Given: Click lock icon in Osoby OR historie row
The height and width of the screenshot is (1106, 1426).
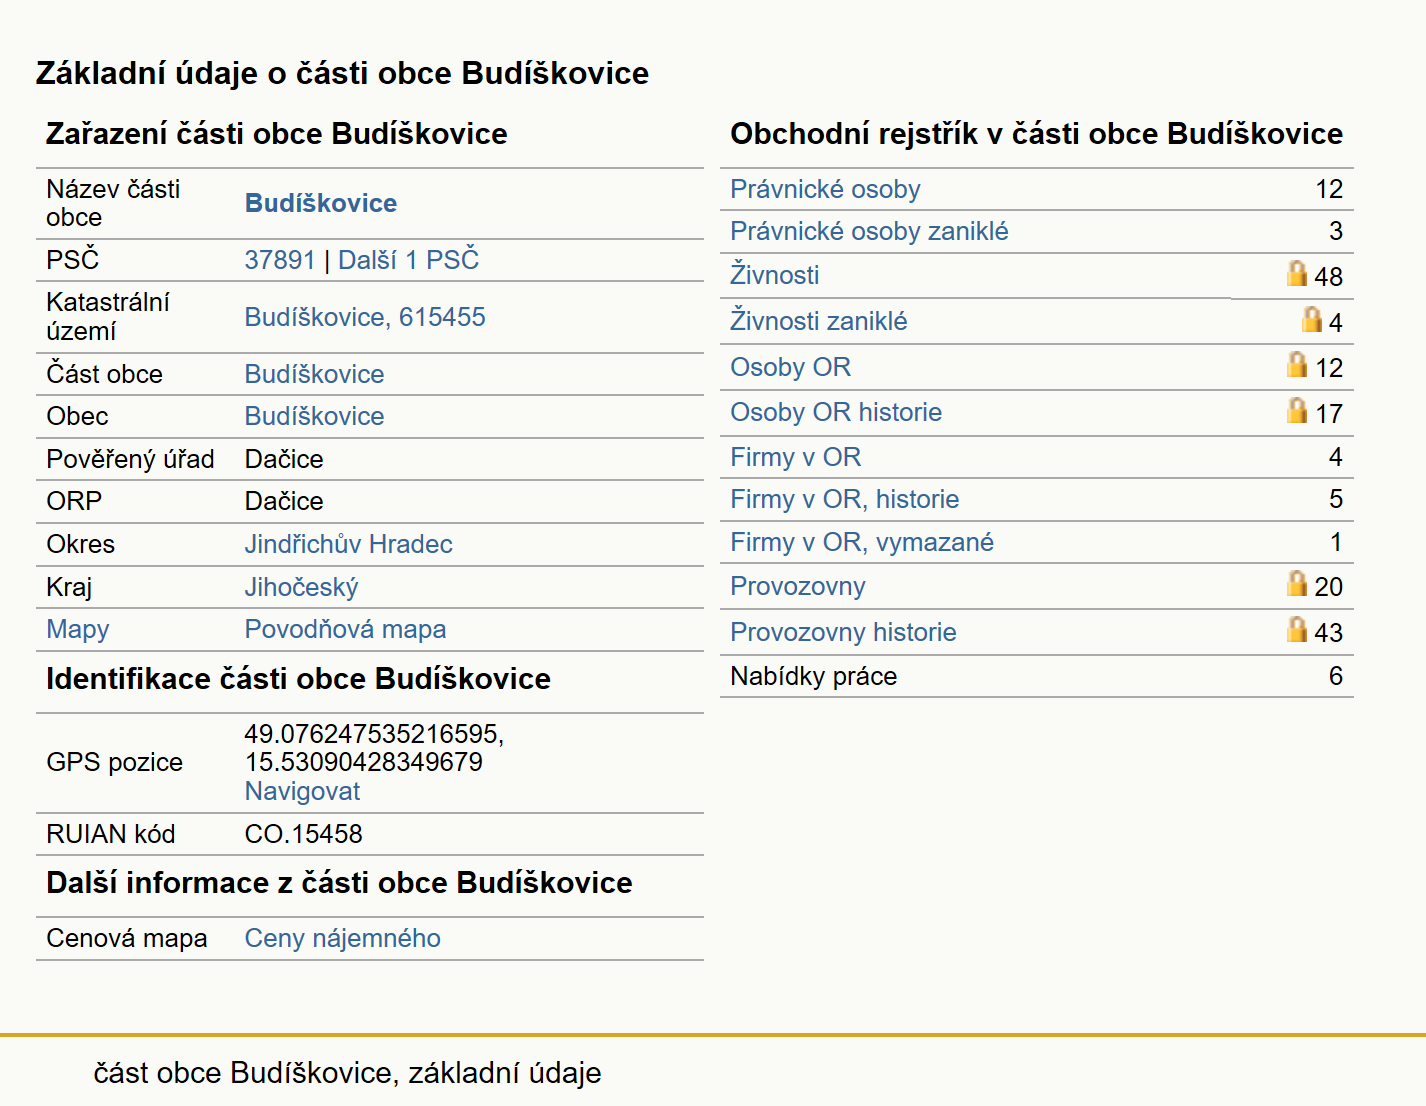Looking at the screenshot, I should [1297, 410].
